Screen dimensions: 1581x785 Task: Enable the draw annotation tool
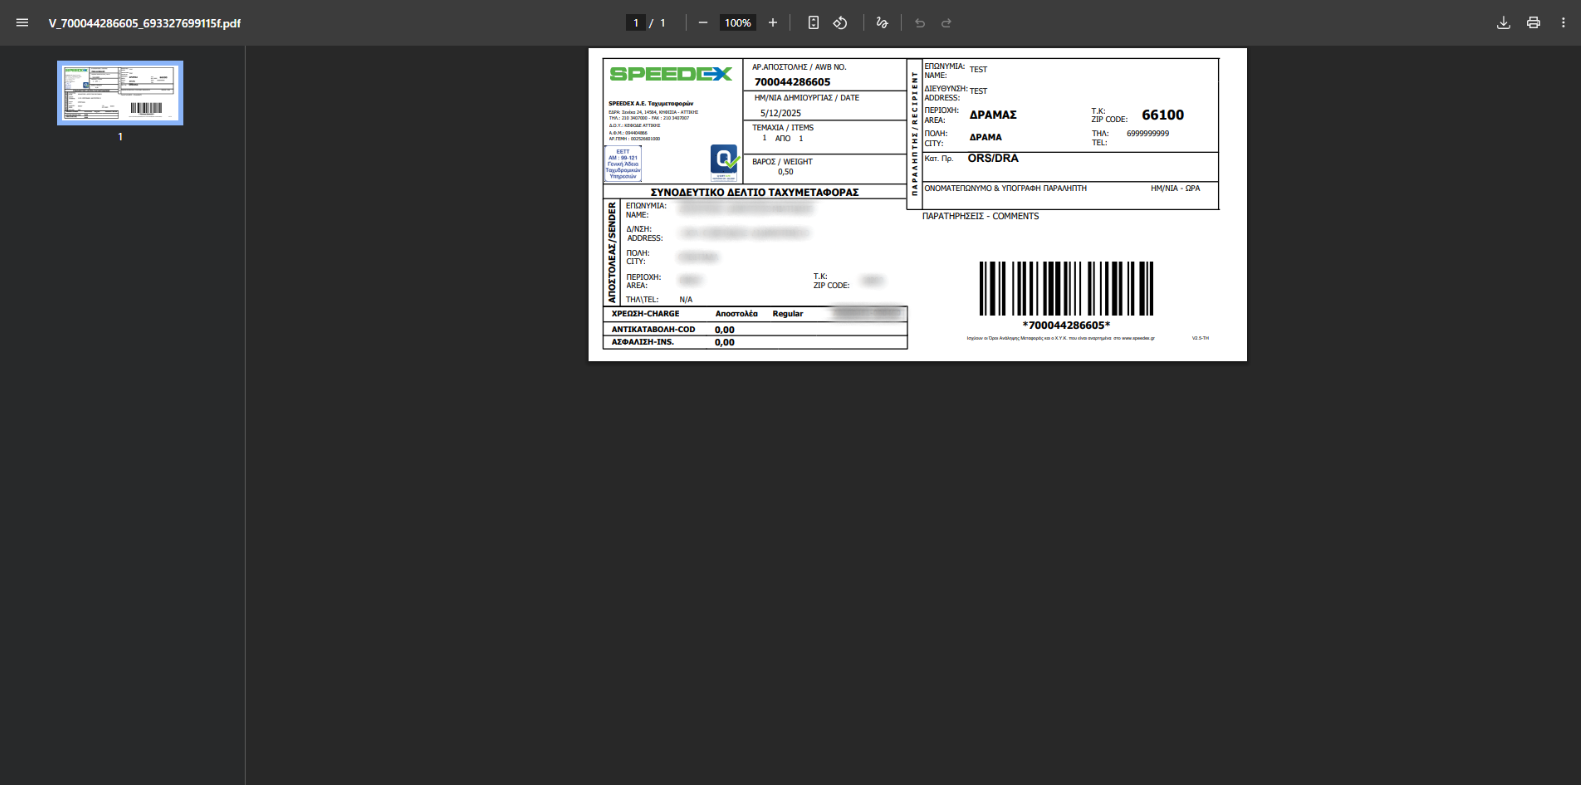click(x=882, y=23)
